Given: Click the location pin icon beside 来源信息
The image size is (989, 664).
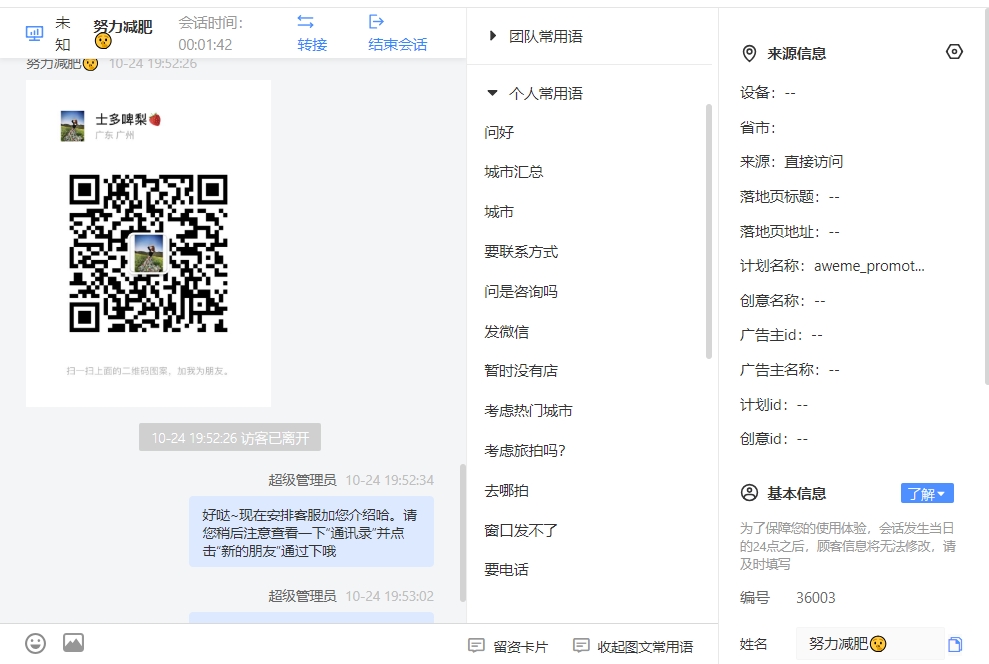Looking at the screenshot, I should click(749, 54).
